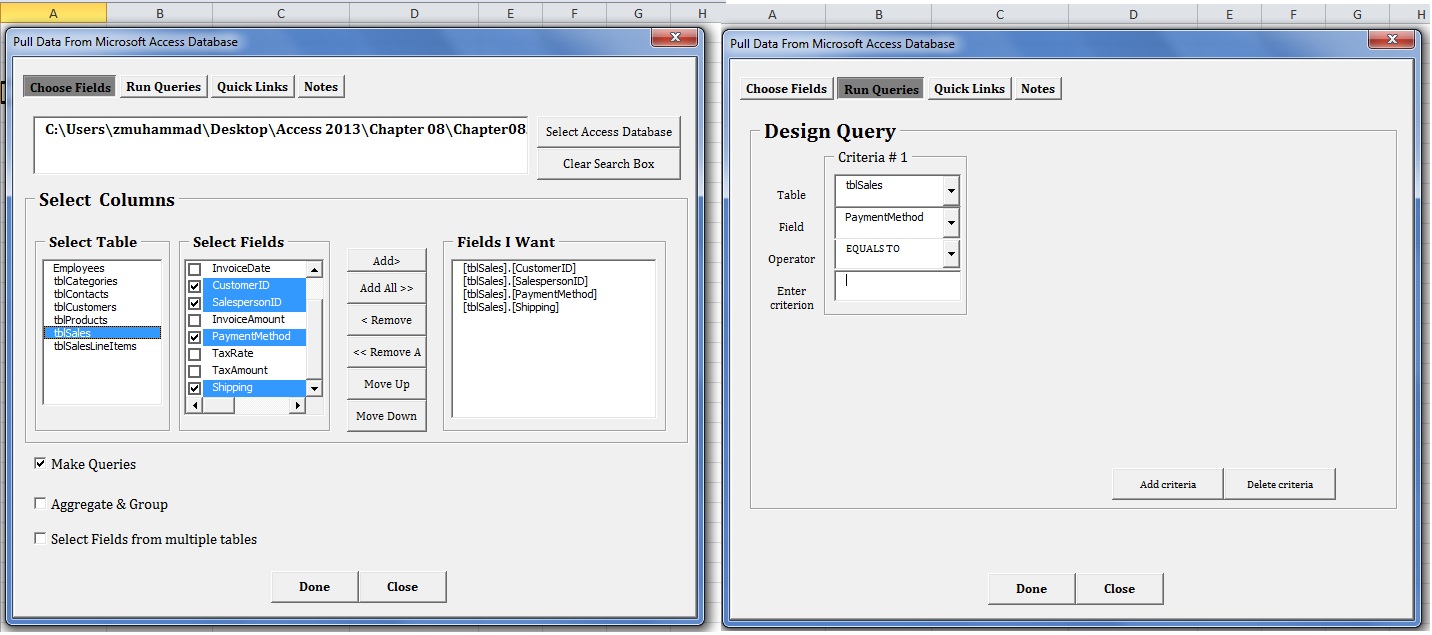Uncheck the PaymentMethod field checkbox

click(x=195, y=337)
